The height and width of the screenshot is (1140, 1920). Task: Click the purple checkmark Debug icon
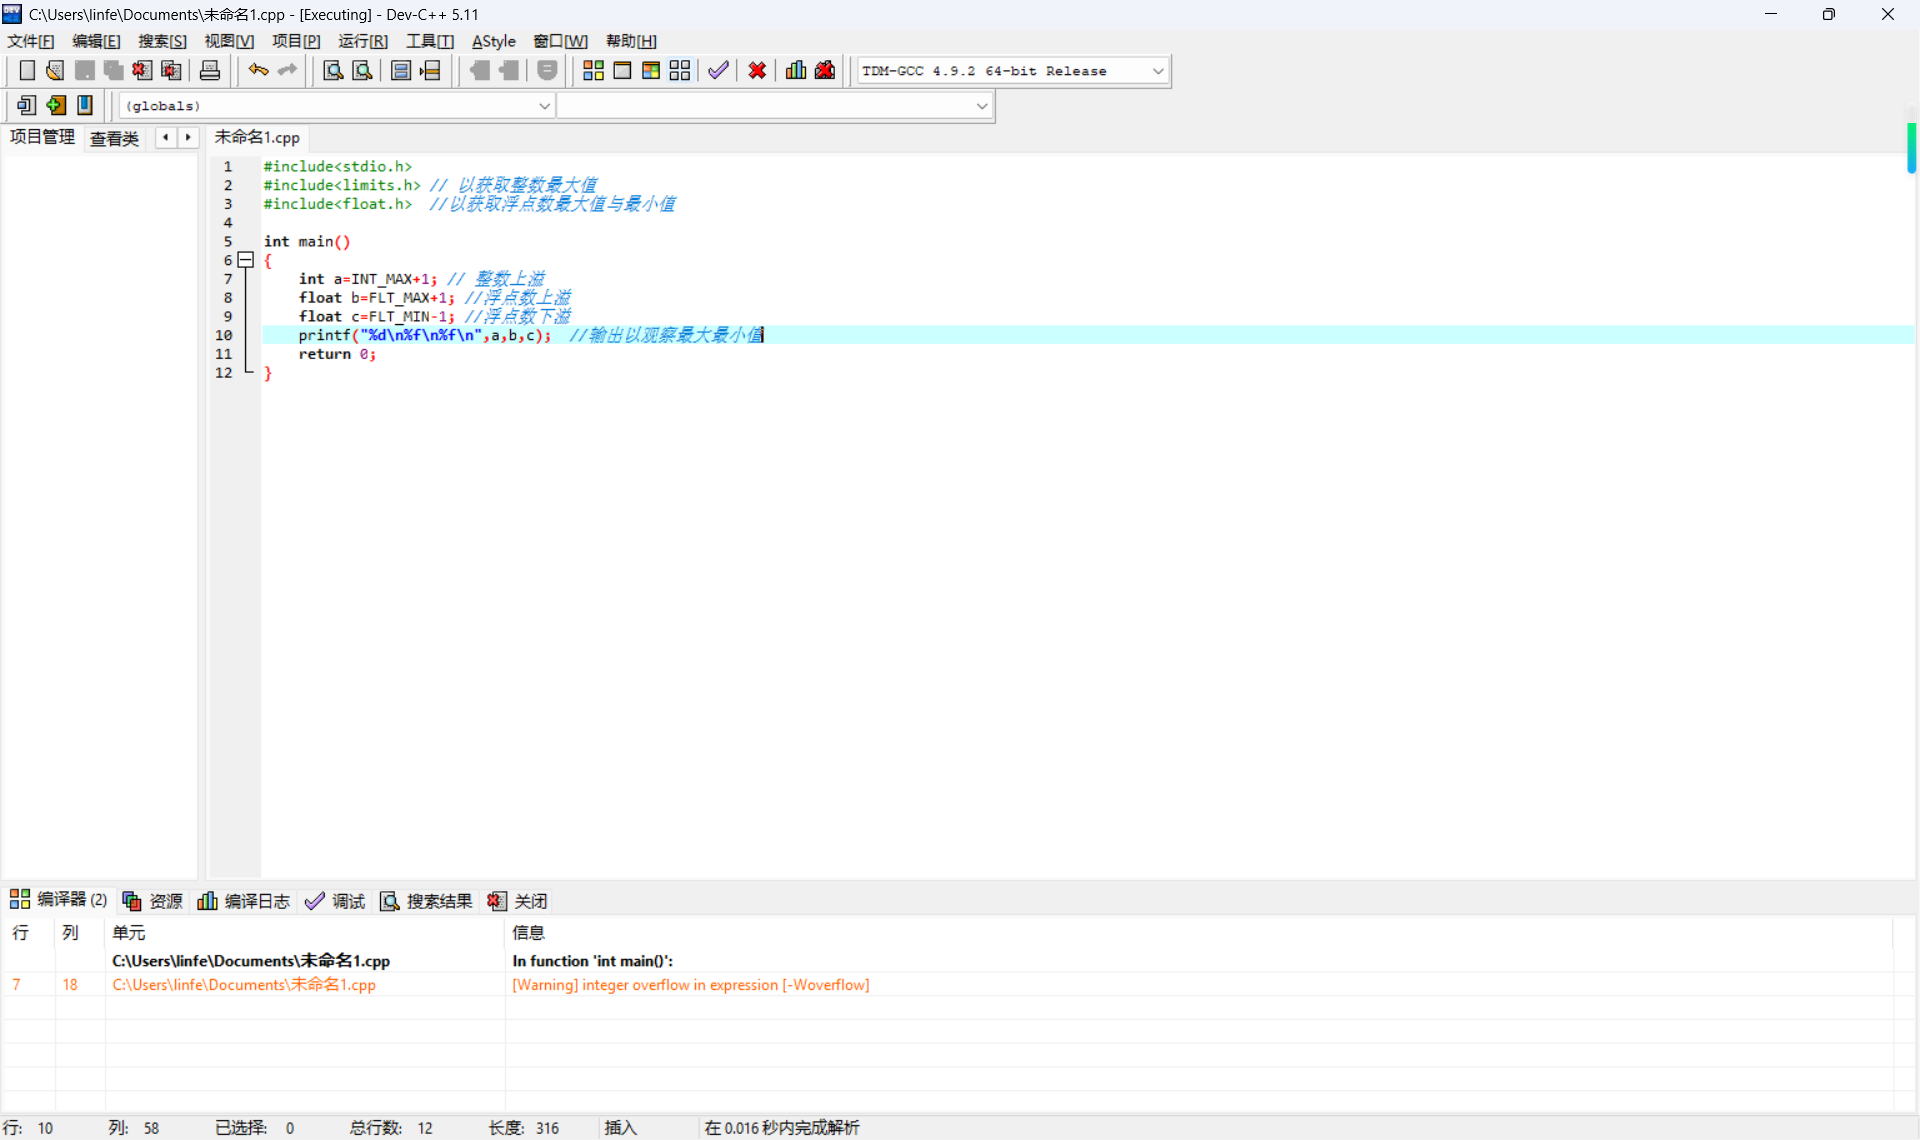[x=718, y=71]
